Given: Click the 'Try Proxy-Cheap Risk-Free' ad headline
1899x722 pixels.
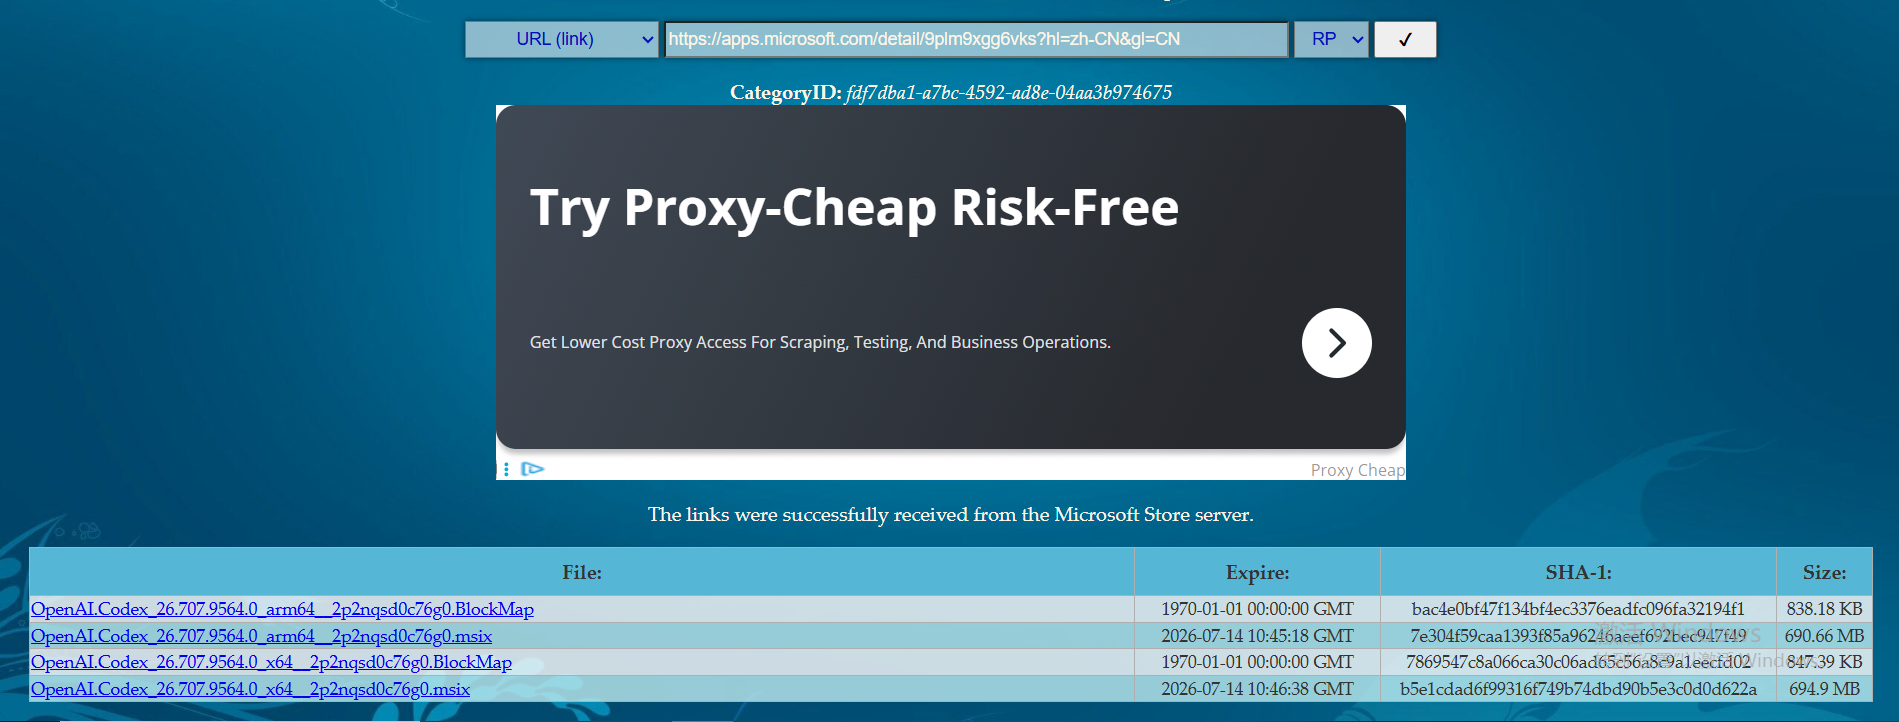Looking at the screenshot, I should point(854,208).
